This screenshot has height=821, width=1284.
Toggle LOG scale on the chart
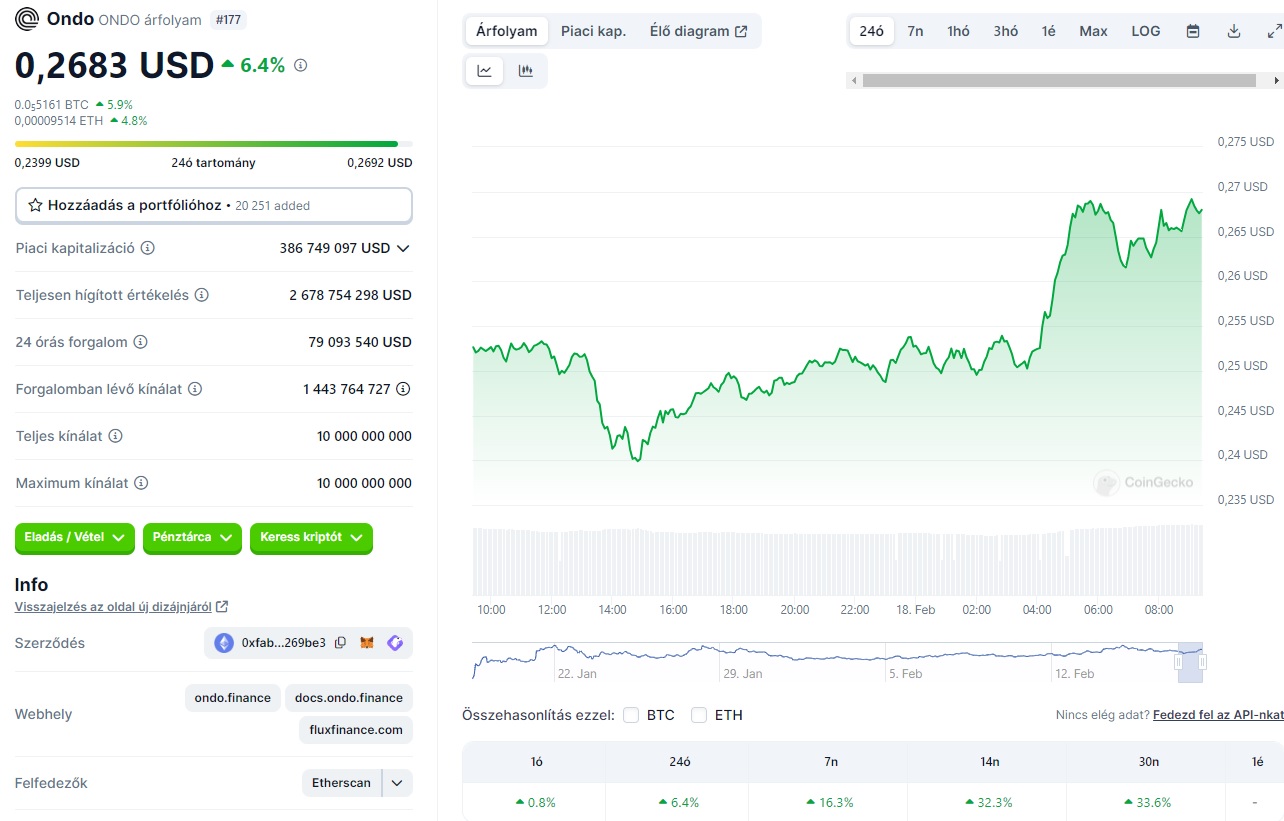pos(1146,31)
